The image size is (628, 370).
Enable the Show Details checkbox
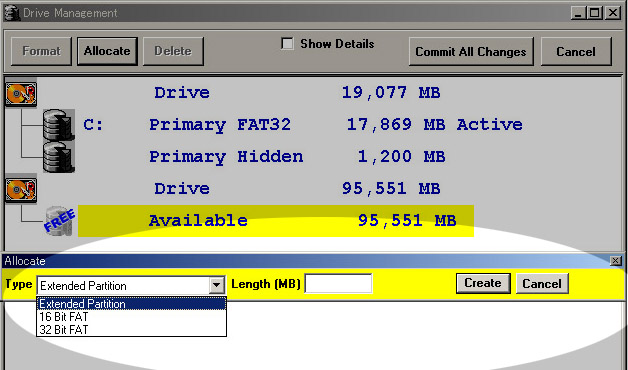pos(287,43)
